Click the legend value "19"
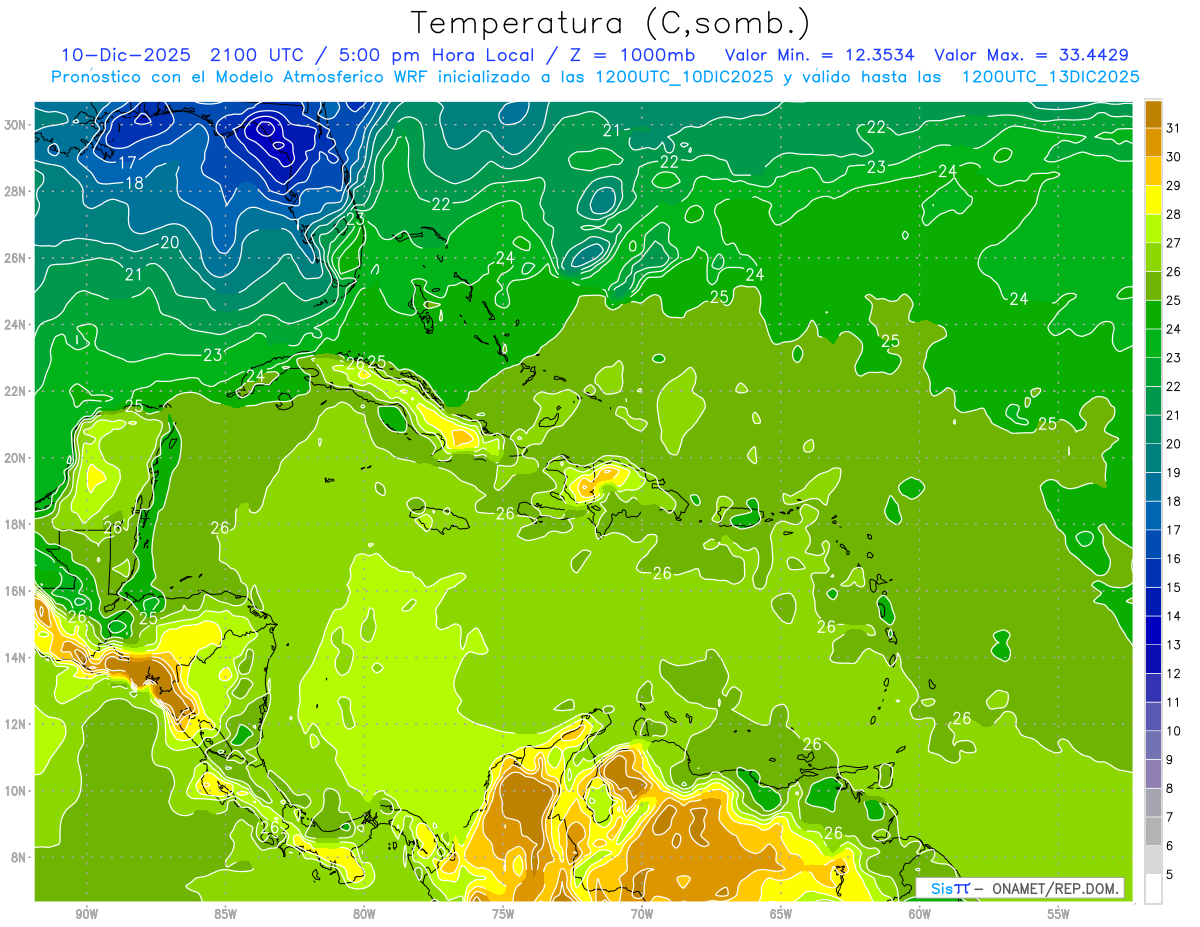The image size is (1200, 927). tap(1174, 472)
